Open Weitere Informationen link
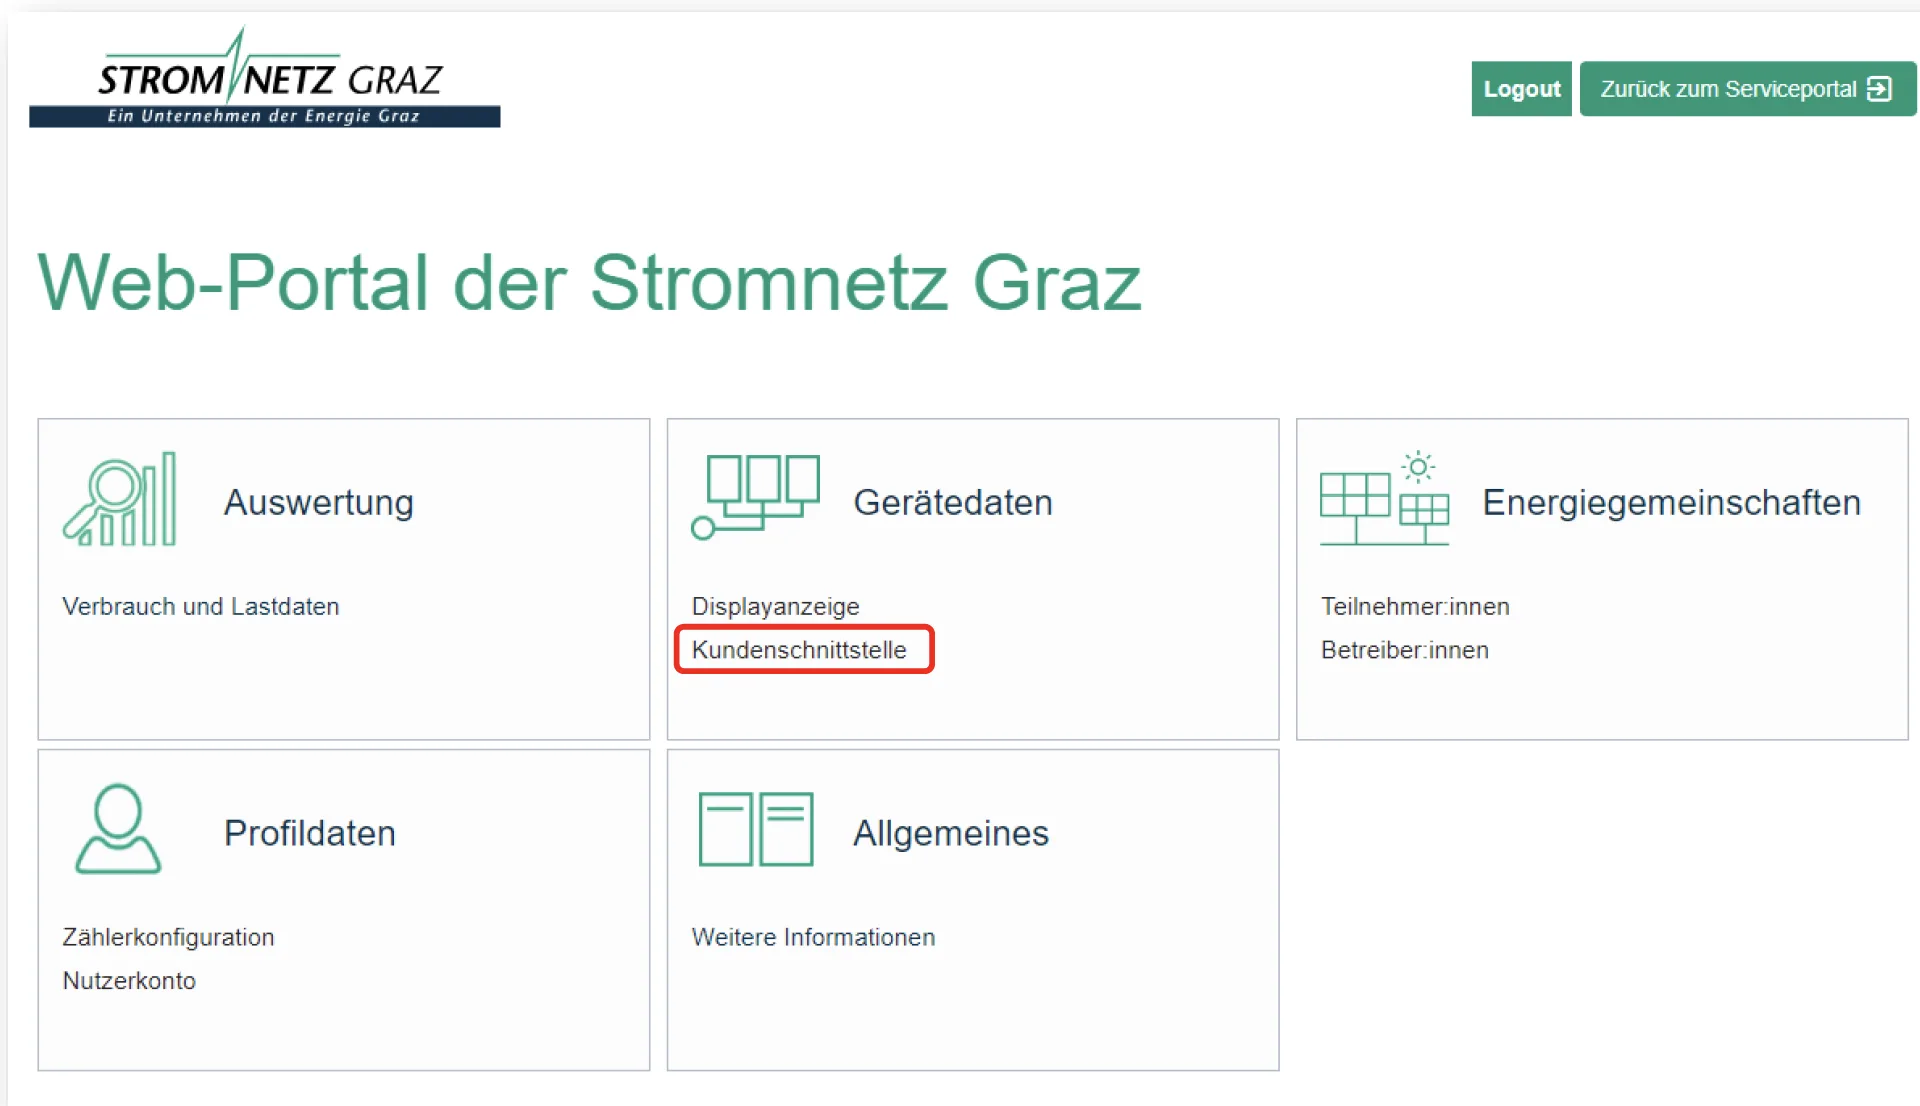 [x=813, y=937]
